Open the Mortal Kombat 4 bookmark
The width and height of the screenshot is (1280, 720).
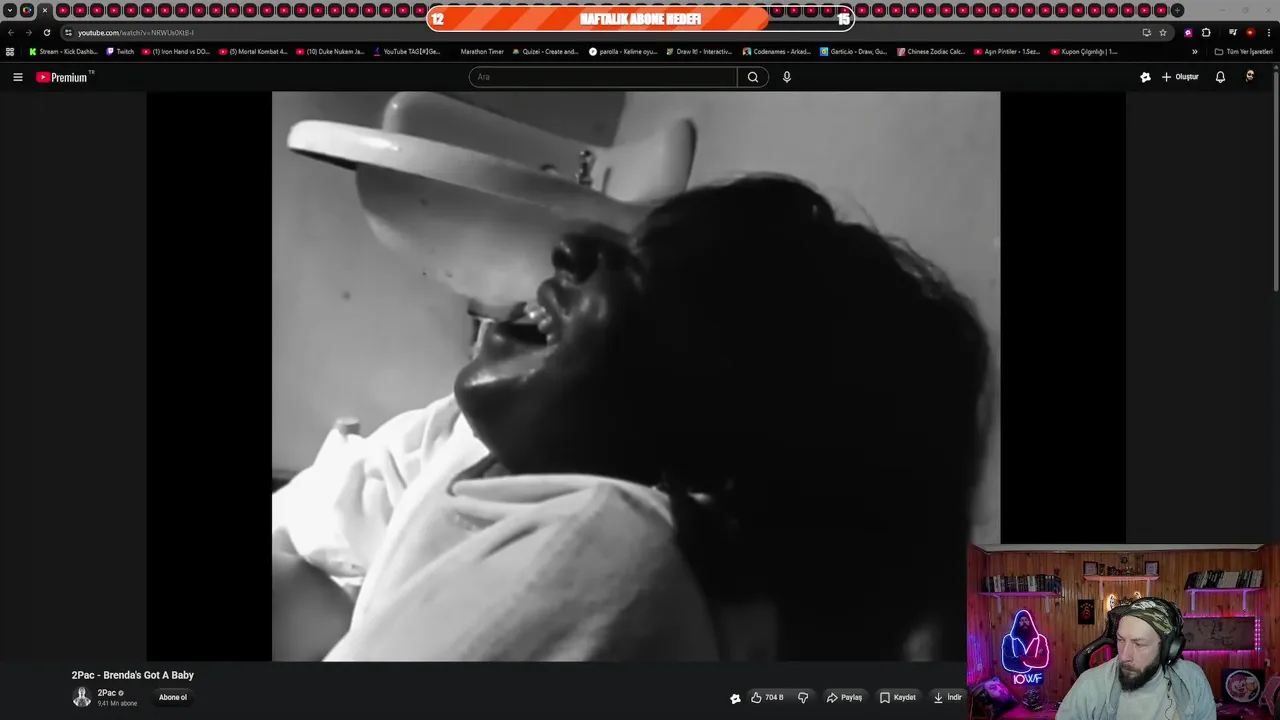pos(253,52)
